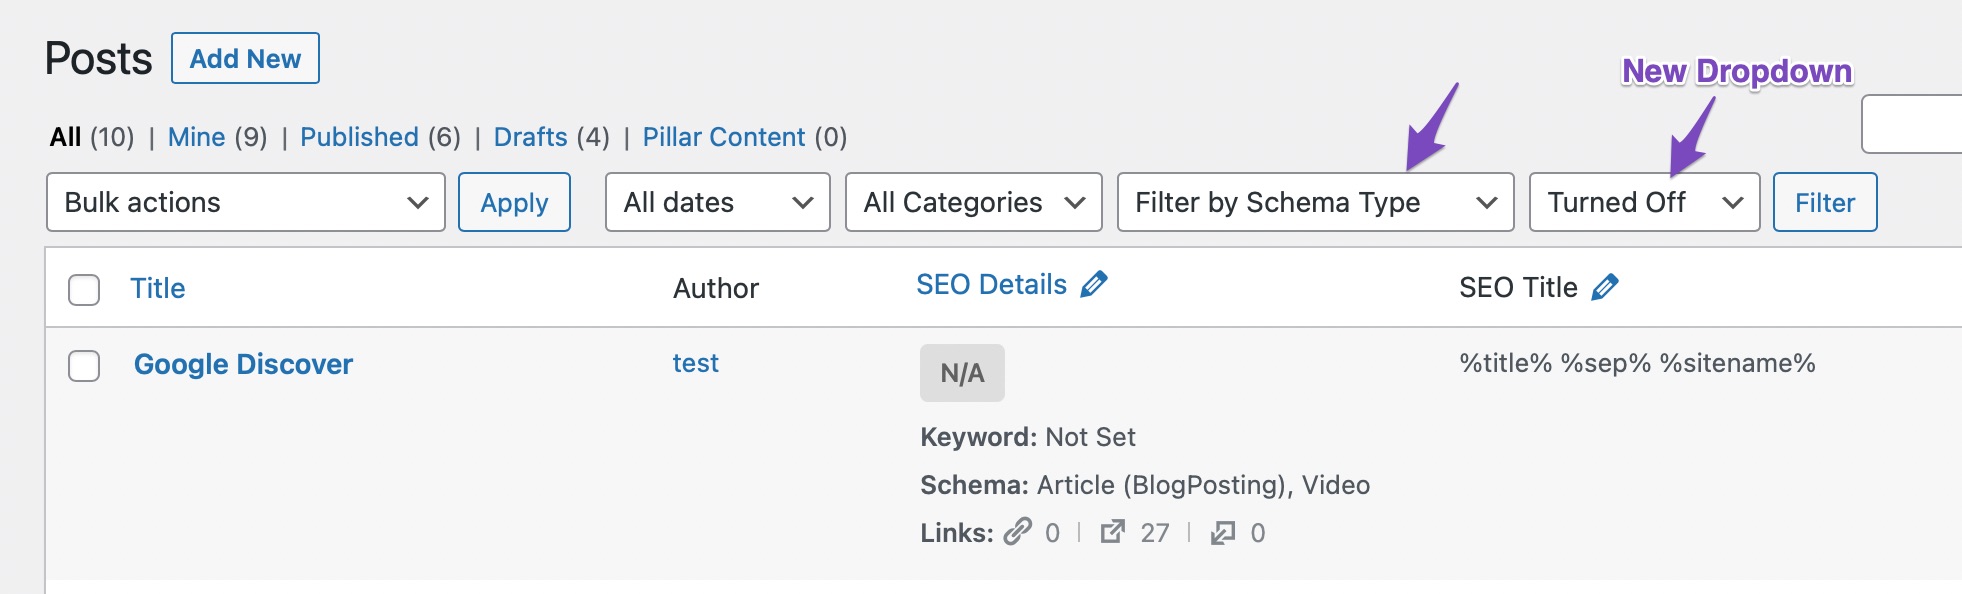This screenshot has height=594, width=1962.
Task: Click the incoming links icon
Action: (1223, 532)
